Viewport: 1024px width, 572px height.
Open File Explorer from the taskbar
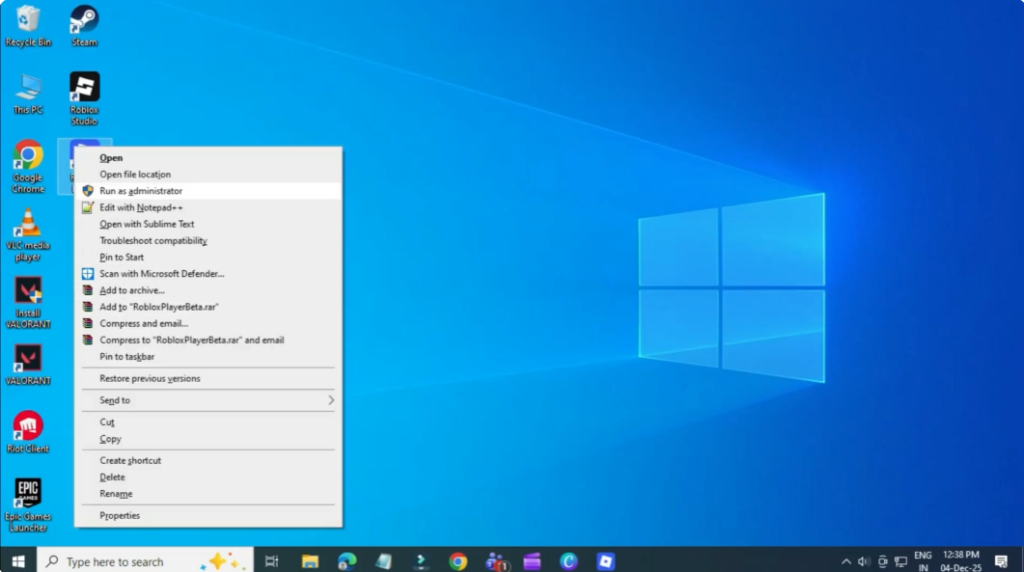(310, 561)
